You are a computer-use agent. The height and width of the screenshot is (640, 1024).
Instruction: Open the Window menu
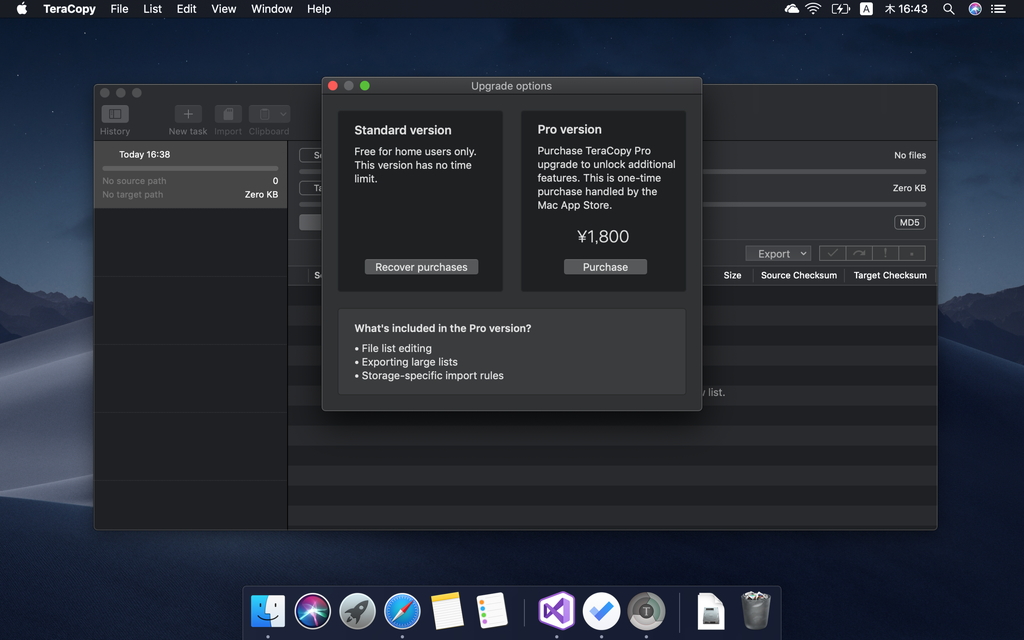pyautogui.click(x=272, y=8)
